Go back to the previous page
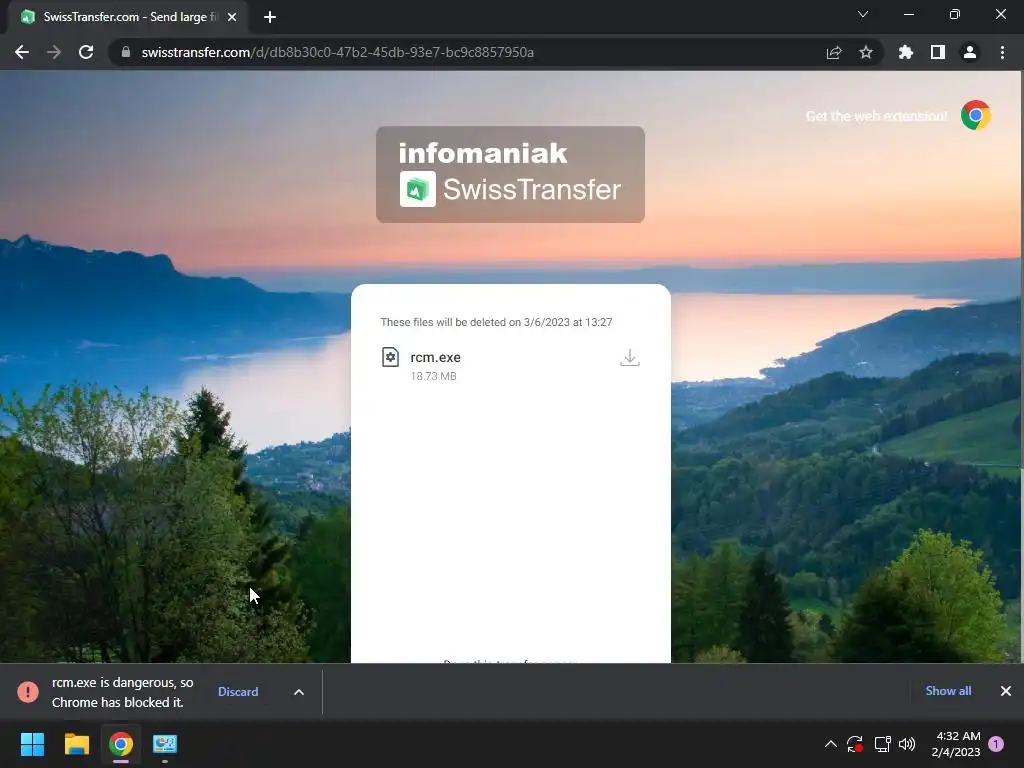This screenshot has width=1024, height=768. tap(22, 52)
